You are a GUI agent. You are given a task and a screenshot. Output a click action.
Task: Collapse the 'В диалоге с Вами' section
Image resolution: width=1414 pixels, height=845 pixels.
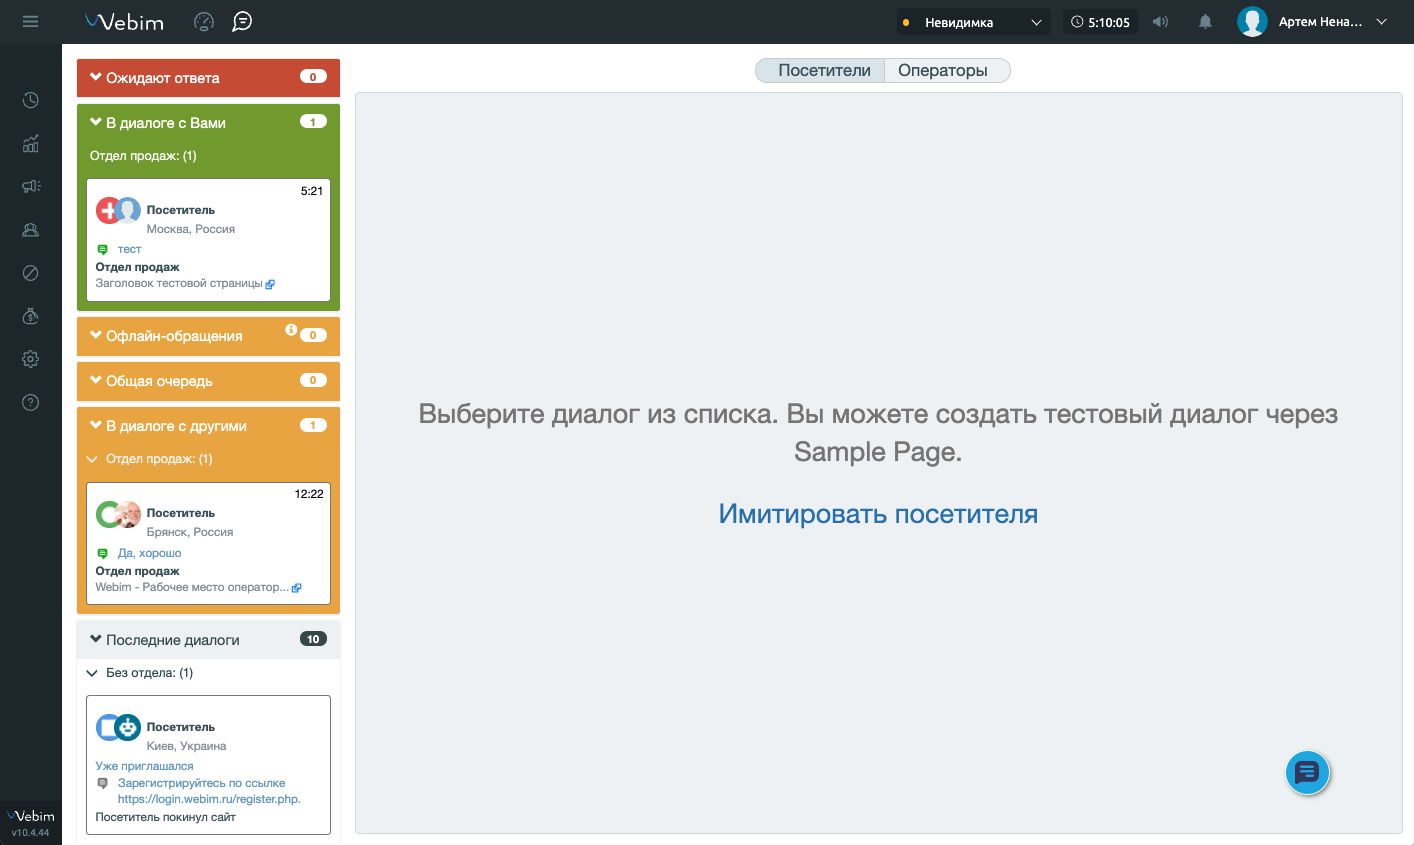click(x=96, y=123)
